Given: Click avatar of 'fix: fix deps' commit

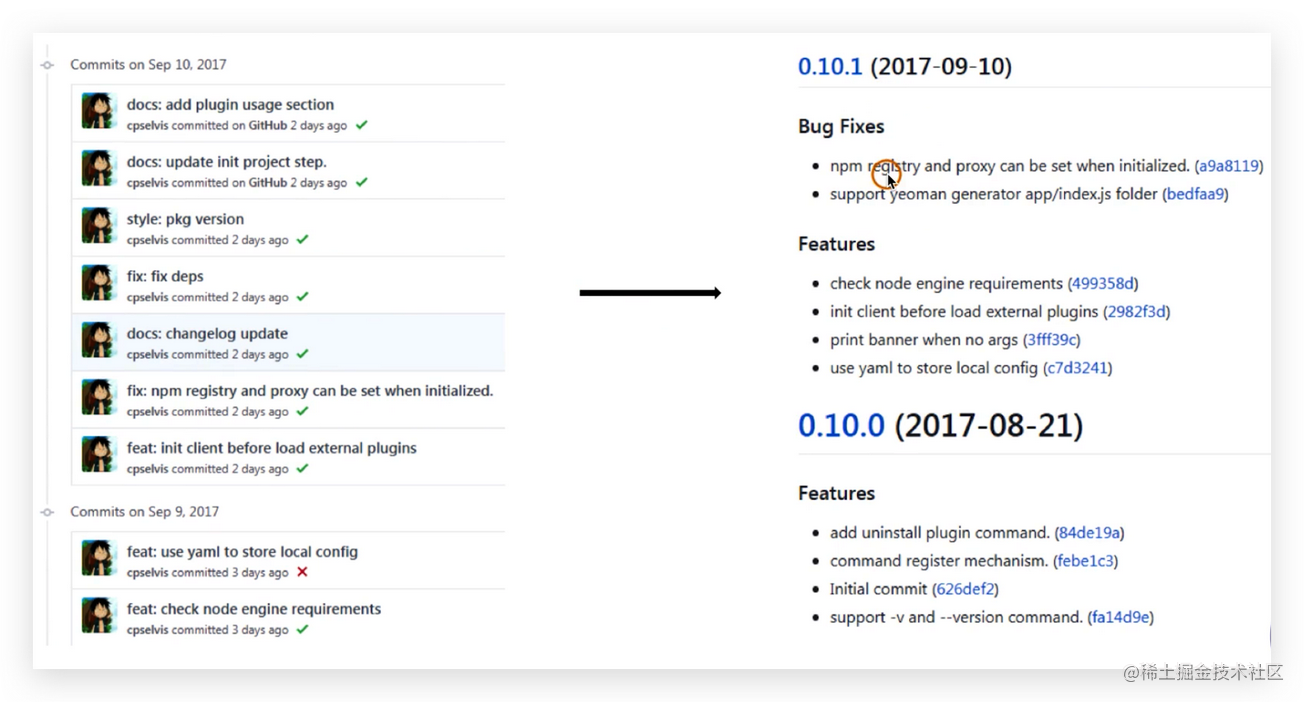Looking at the screenshot, I should click(x=99, y=283).
